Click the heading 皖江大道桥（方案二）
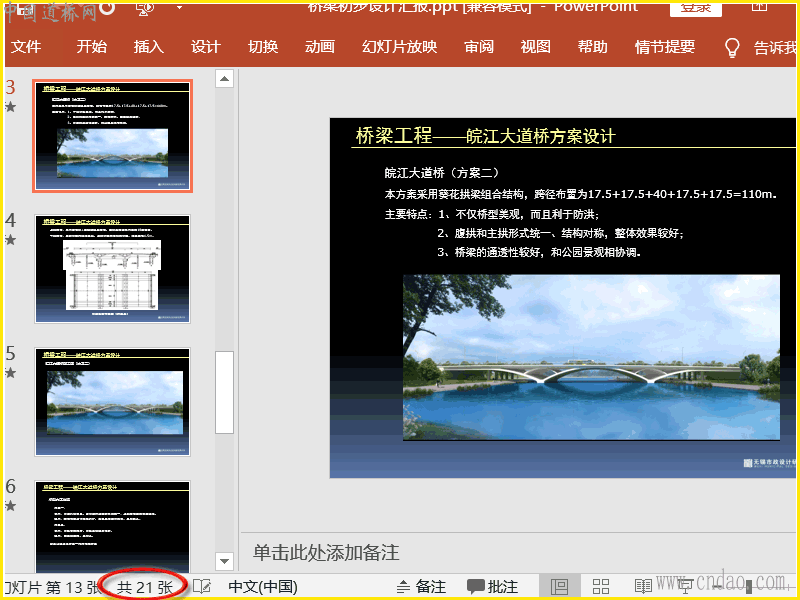This screenshot has height=600, width=800. click(x=442, y=173)
